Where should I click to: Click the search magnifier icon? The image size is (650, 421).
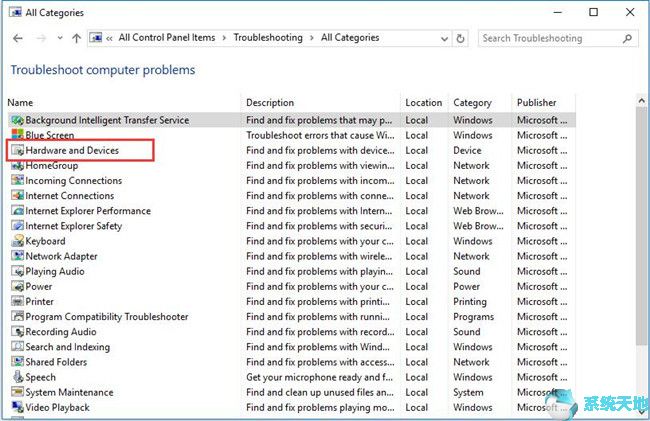pyautogui.click(x=627, y=39)
